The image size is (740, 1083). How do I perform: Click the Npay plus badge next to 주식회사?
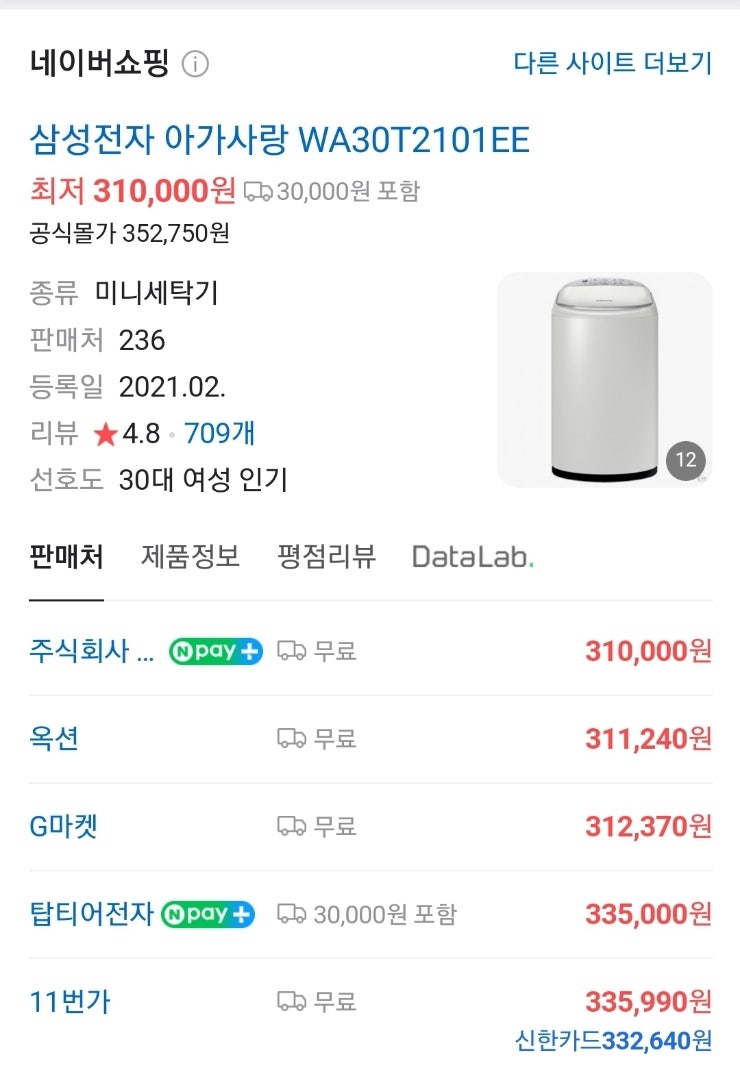tap(216, 651)
